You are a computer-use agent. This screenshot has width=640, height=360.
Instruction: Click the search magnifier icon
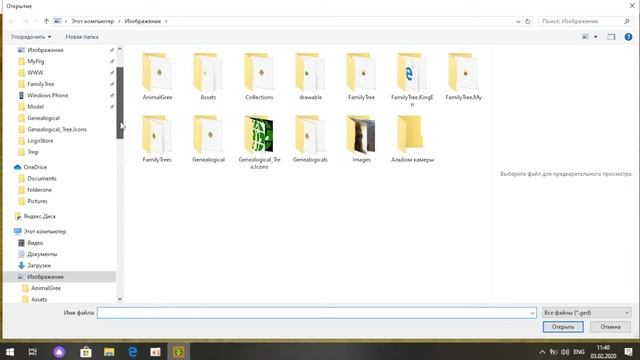click(627, 21)
